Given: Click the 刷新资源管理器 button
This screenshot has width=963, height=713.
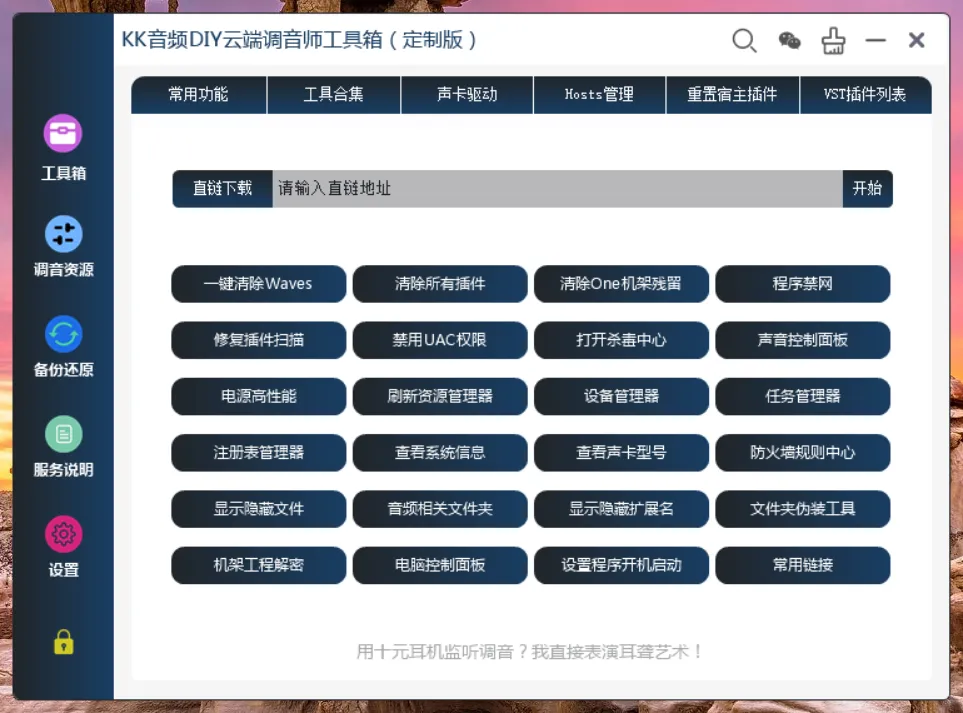Looking at the screenshot, I should coord(440,396).
